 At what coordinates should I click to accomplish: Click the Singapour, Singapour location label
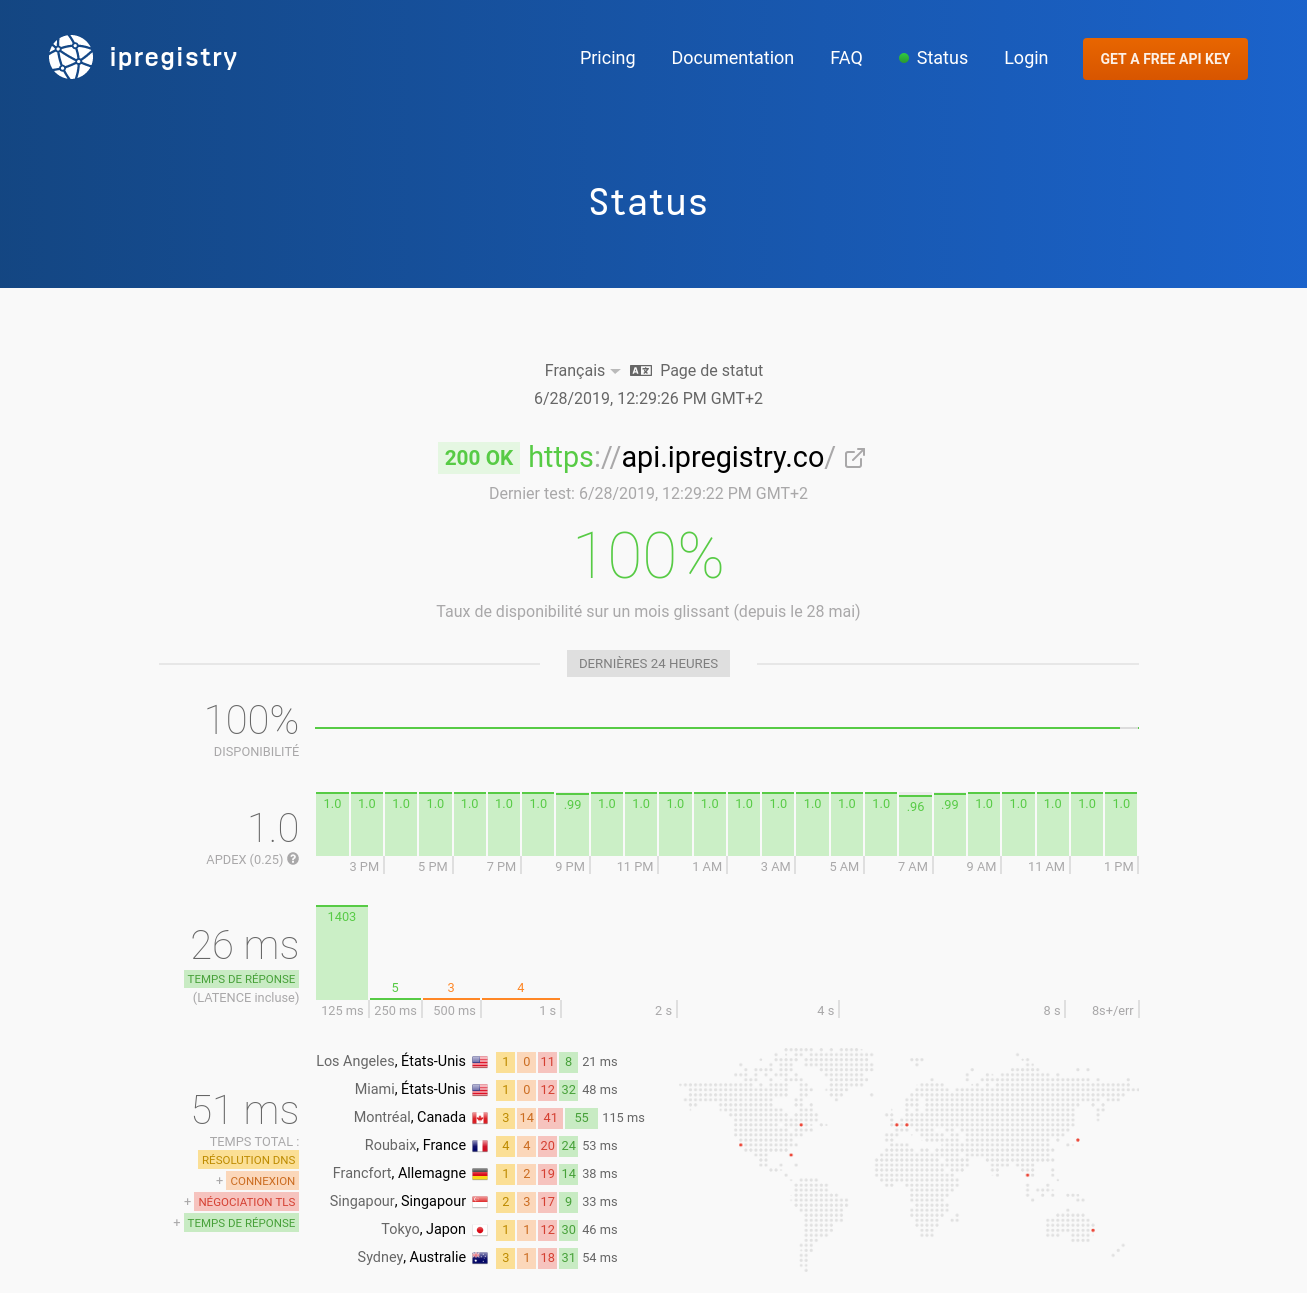pyautogui.click(x=398, y=1201)
